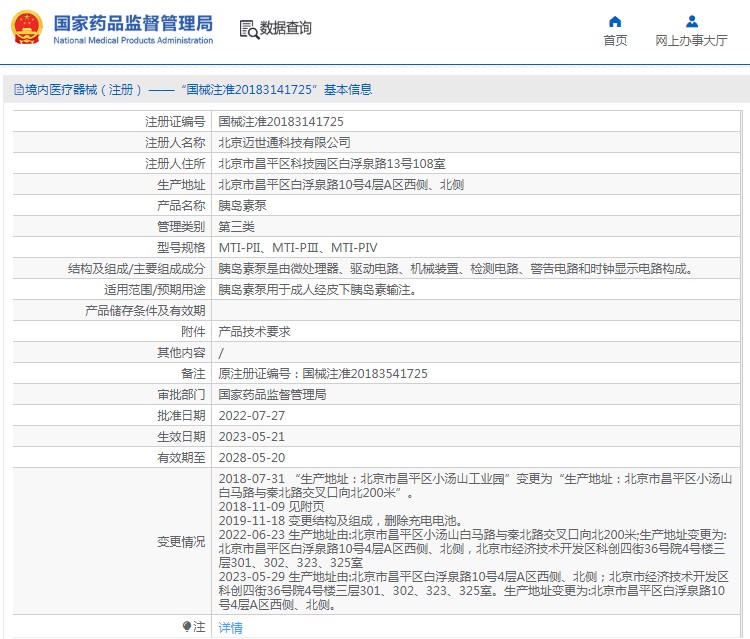Click the national emblem logo
The height and width of the screenshot is (639, 750).
[27, 28]
